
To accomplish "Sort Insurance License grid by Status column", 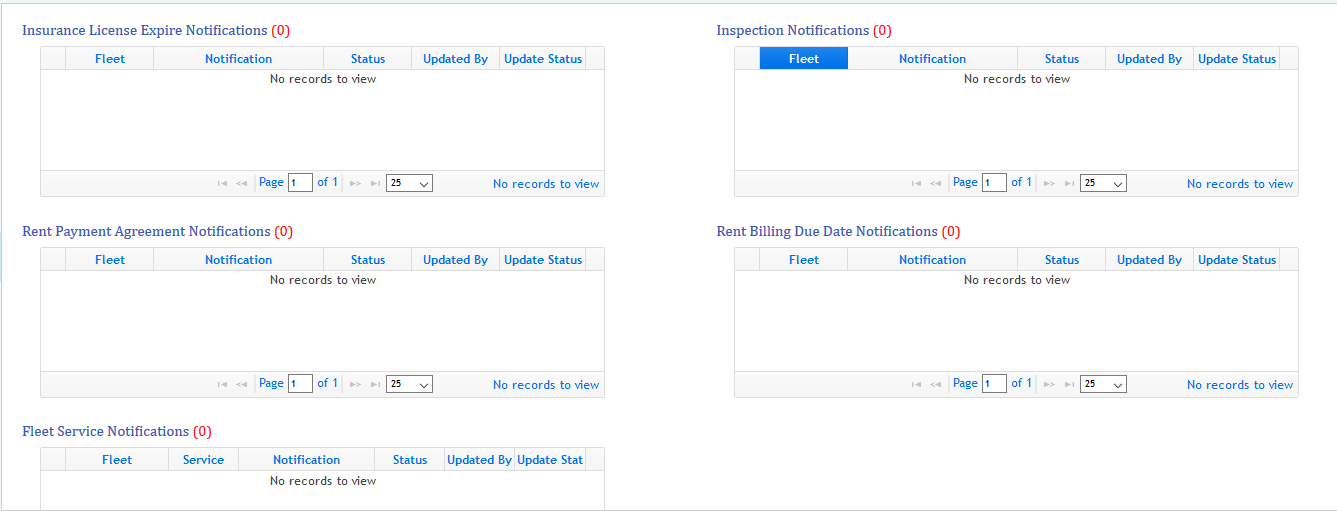I will (x=368, y=59).
